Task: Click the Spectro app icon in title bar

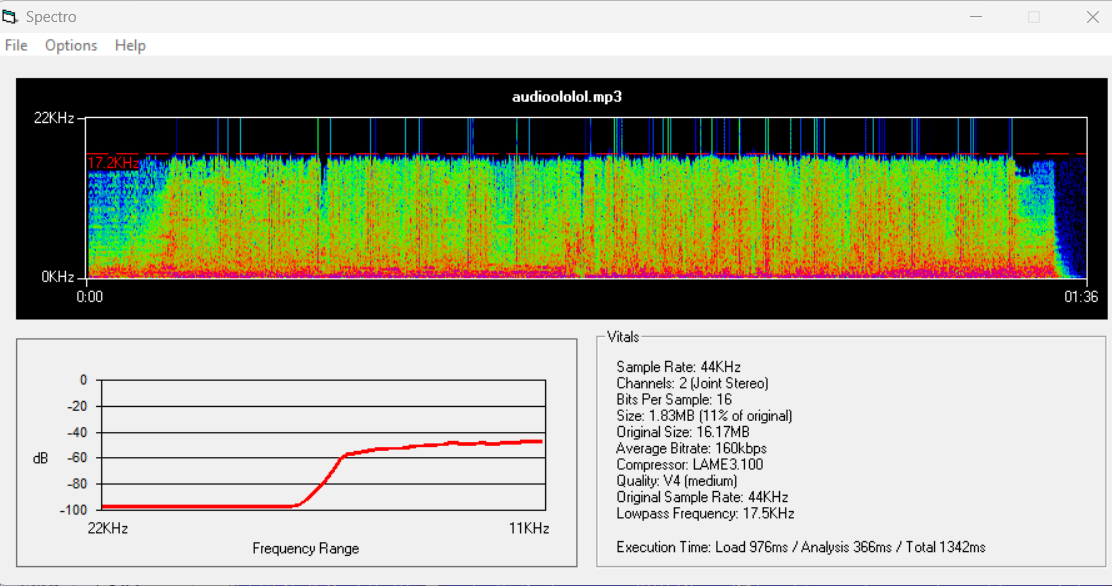Action: 10,16
